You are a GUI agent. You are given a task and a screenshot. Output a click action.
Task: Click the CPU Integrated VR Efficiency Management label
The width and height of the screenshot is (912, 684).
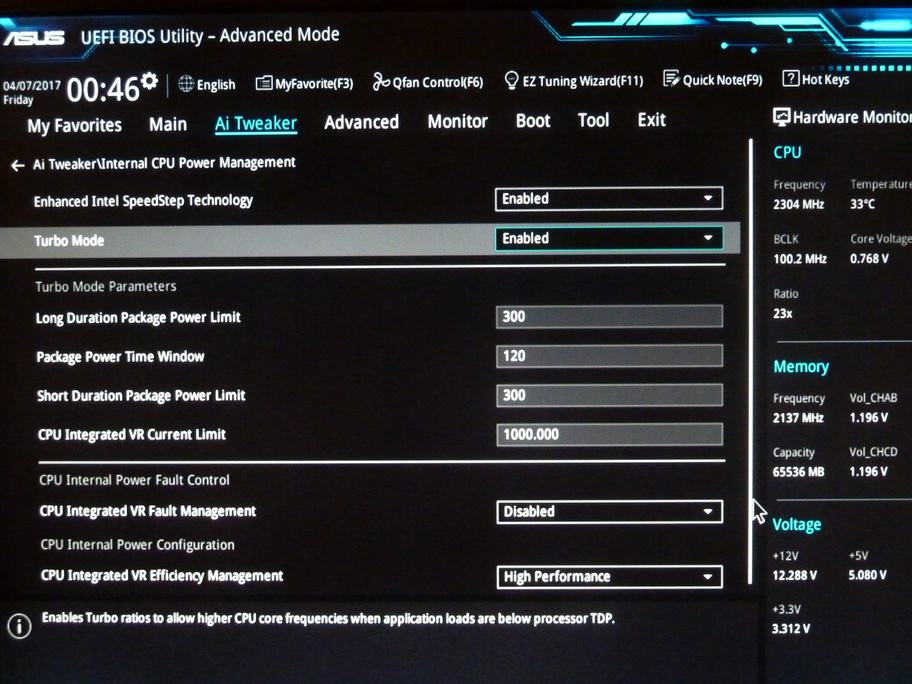click(162, 576)
